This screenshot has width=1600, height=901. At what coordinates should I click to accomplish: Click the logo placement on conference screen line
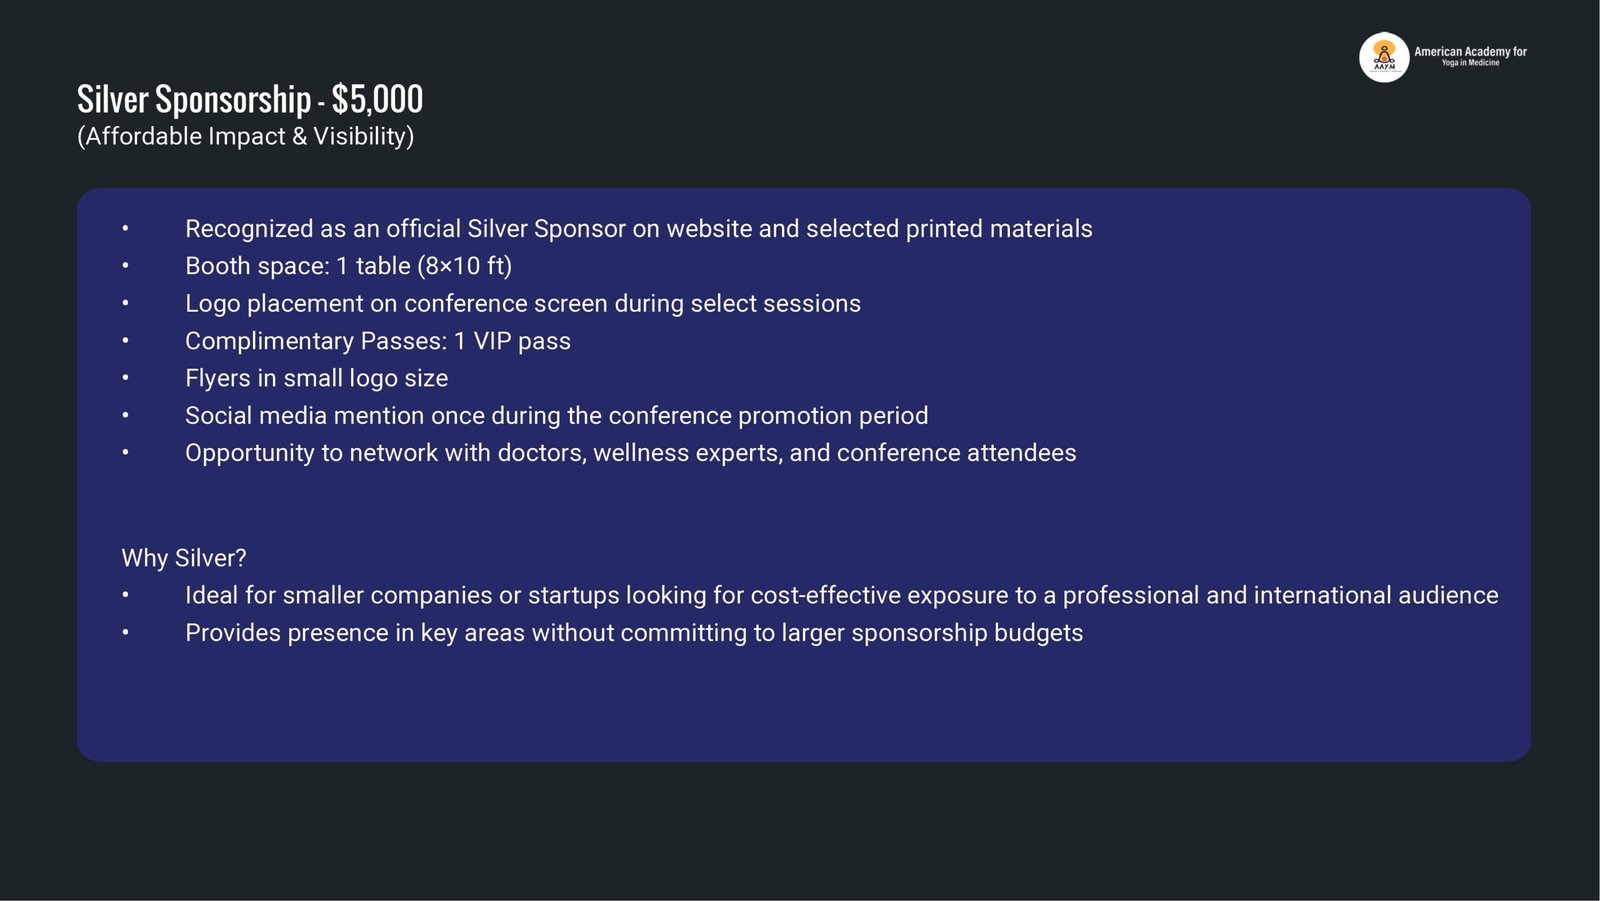522,304
